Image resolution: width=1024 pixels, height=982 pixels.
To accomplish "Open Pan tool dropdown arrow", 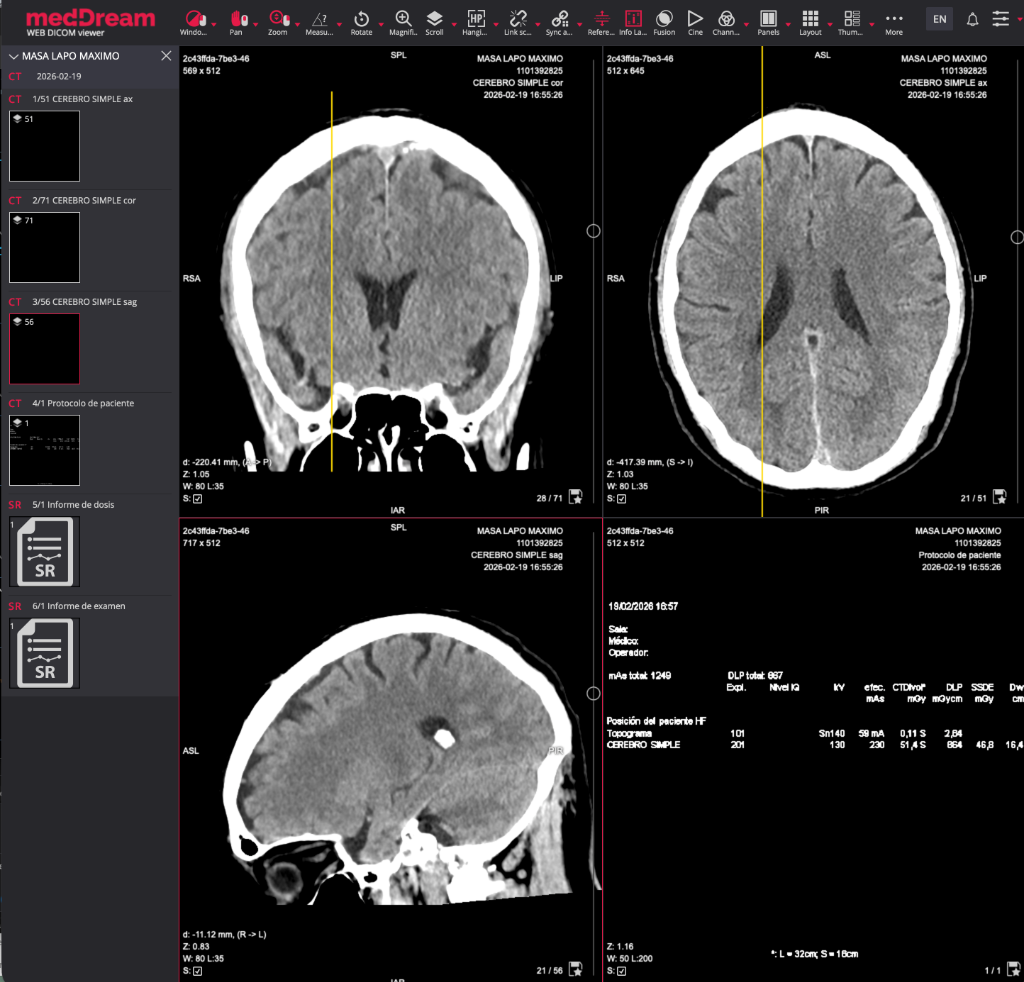I will pos(255,25).
